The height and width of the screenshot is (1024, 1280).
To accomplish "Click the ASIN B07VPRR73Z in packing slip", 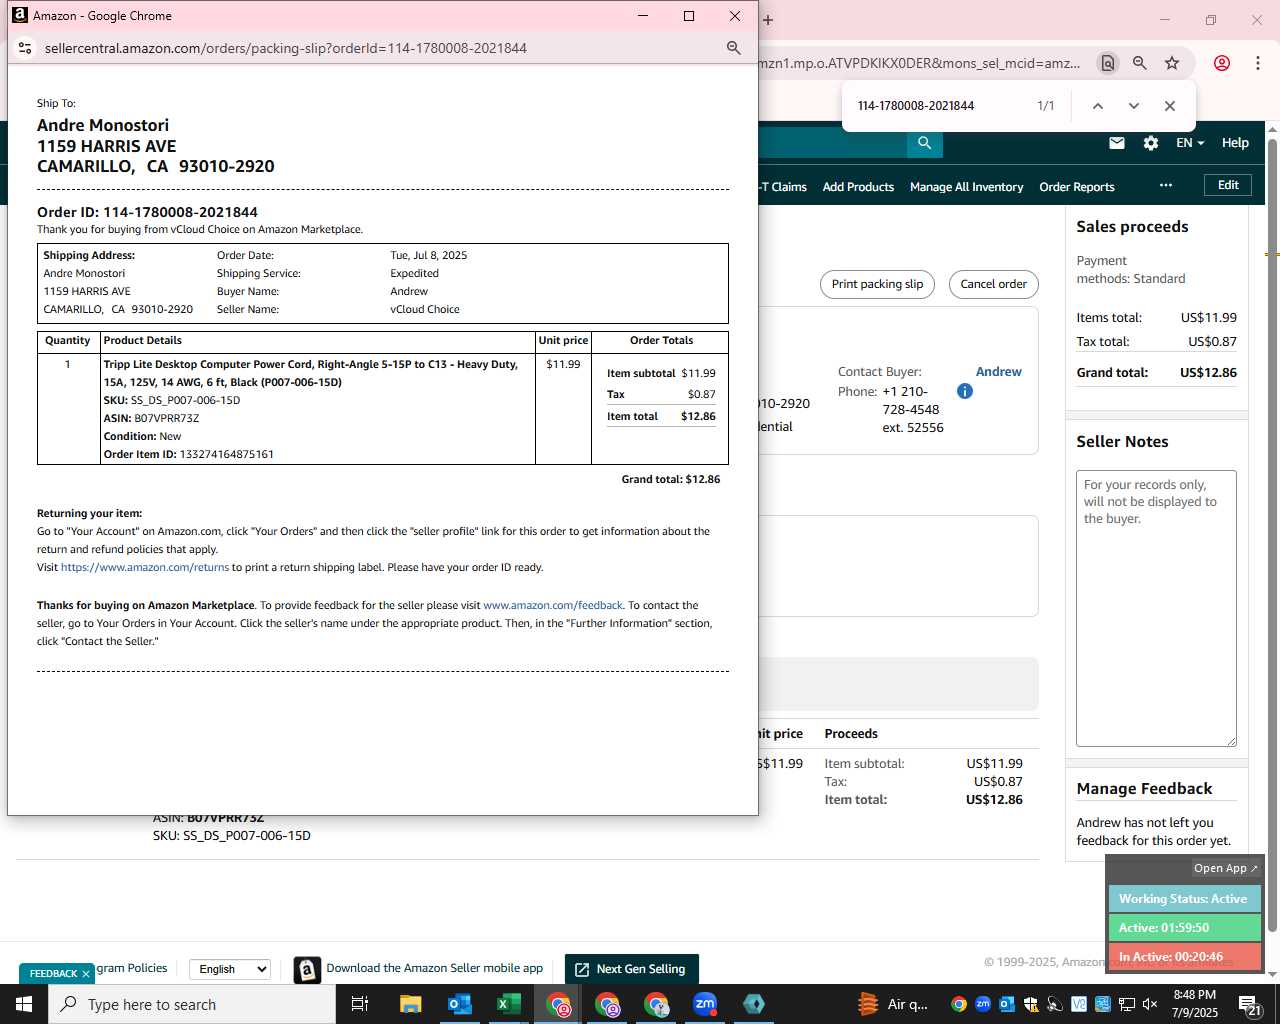I will tap(151, 418).
